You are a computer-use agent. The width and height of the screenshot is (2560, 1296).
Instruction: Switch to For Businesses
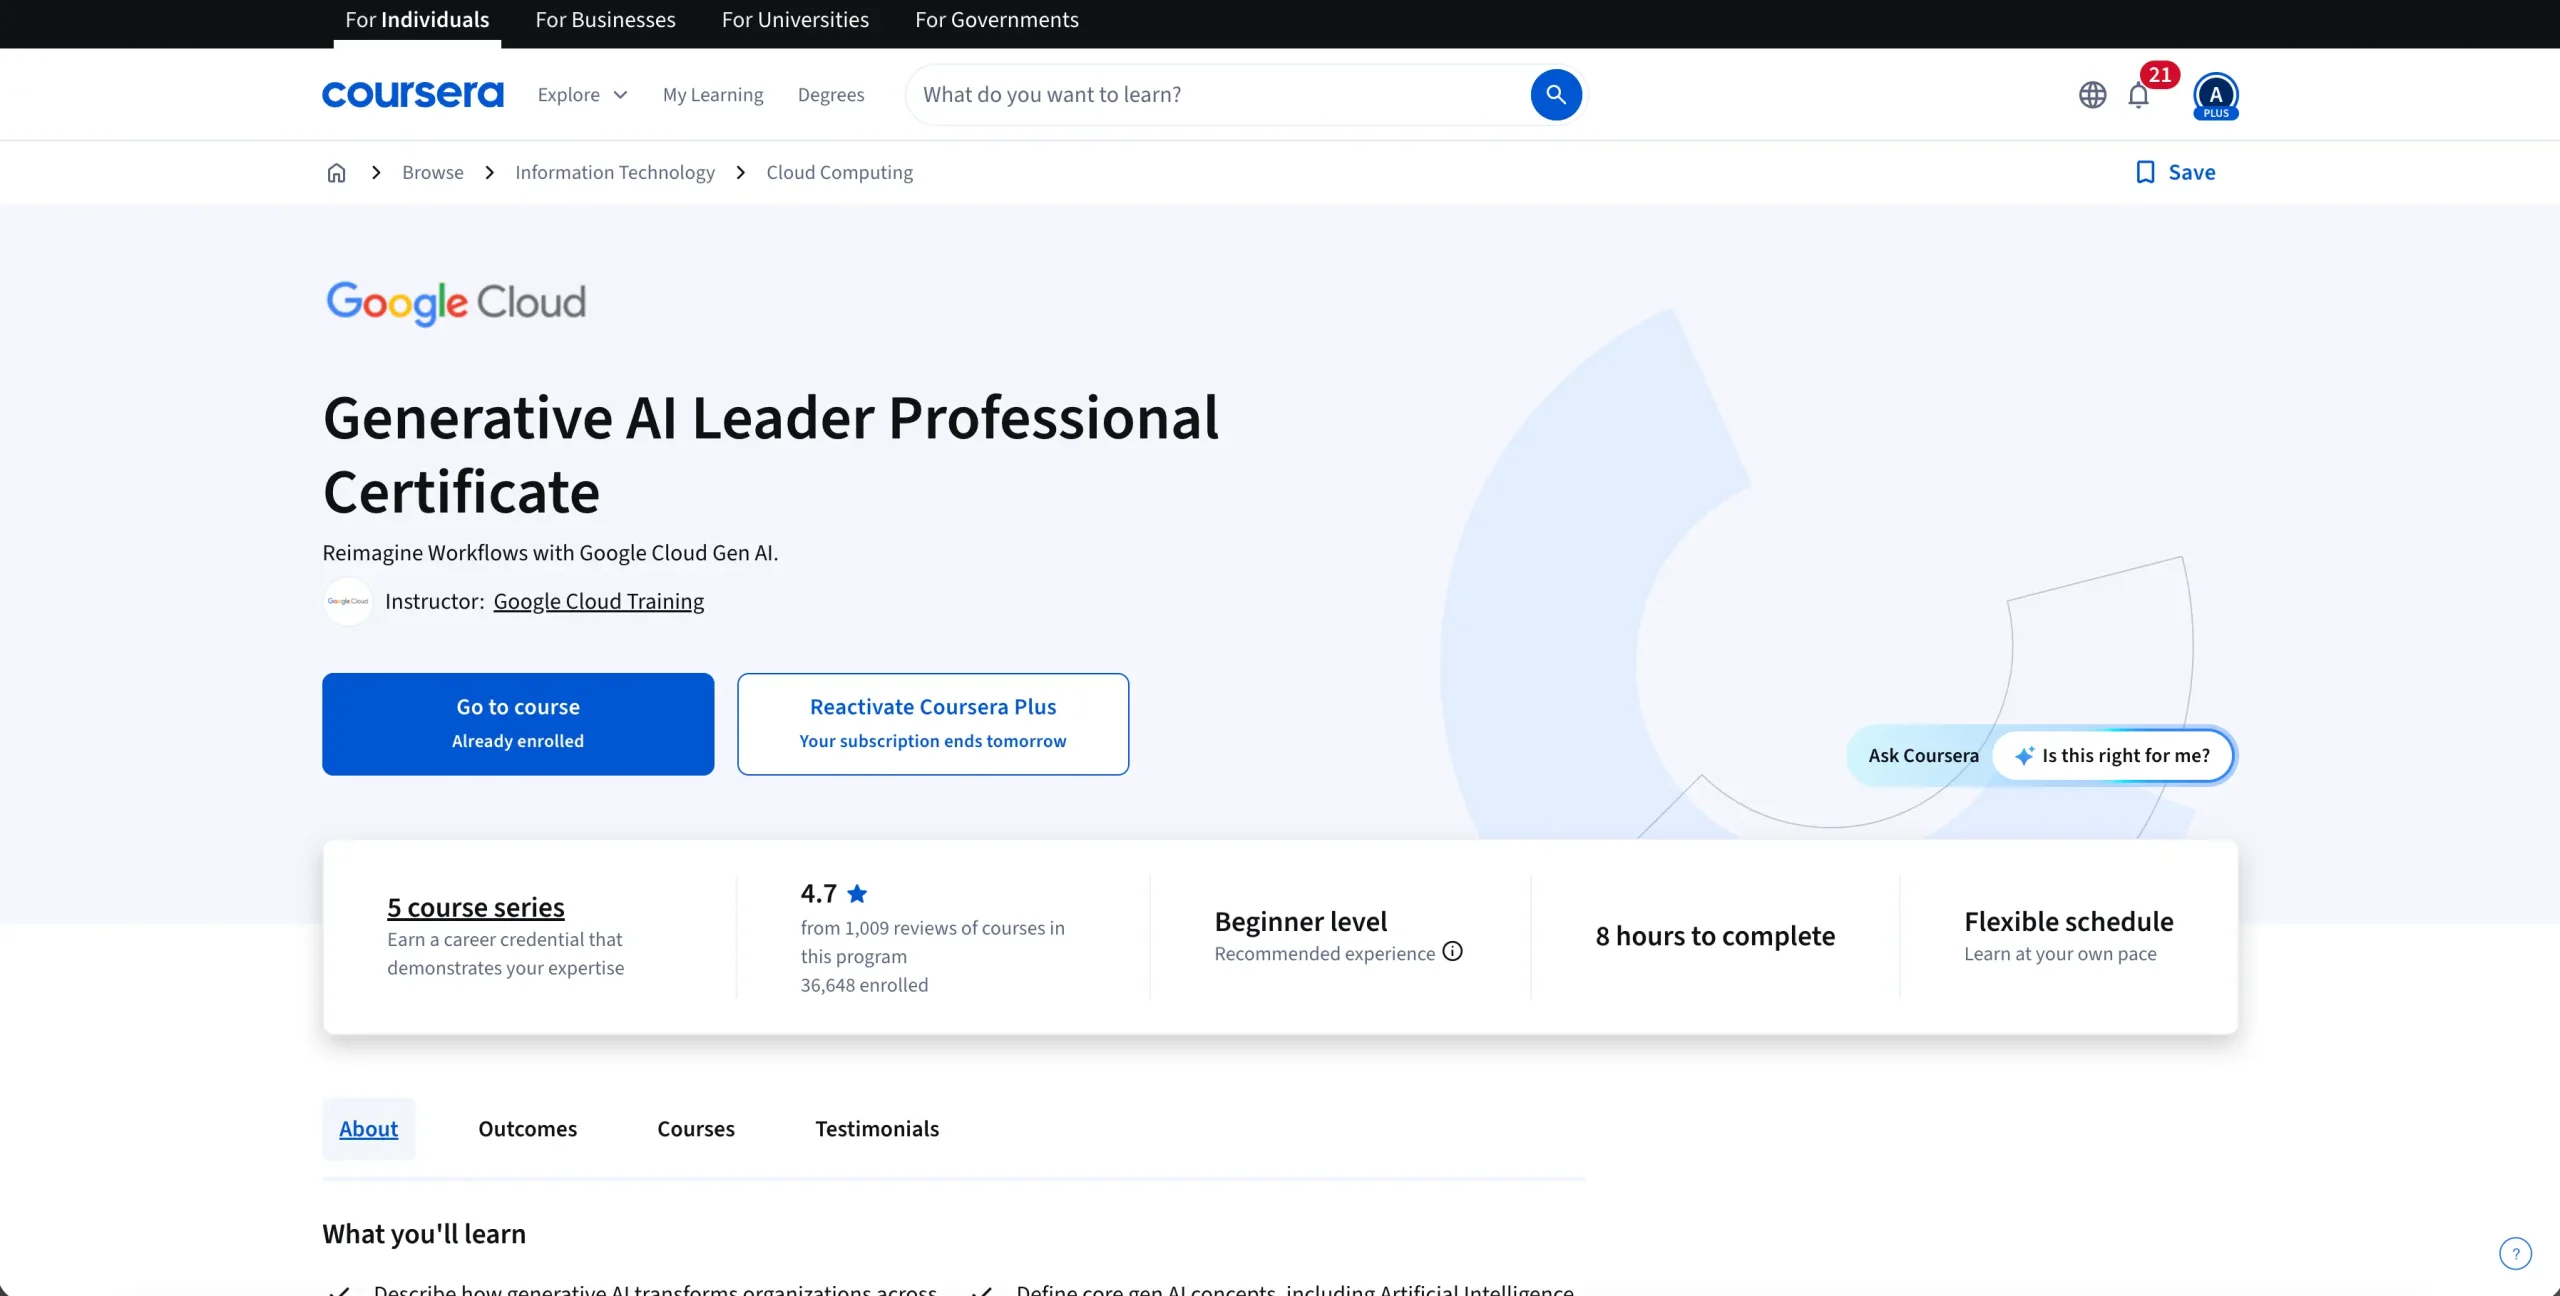coord(605,20)
